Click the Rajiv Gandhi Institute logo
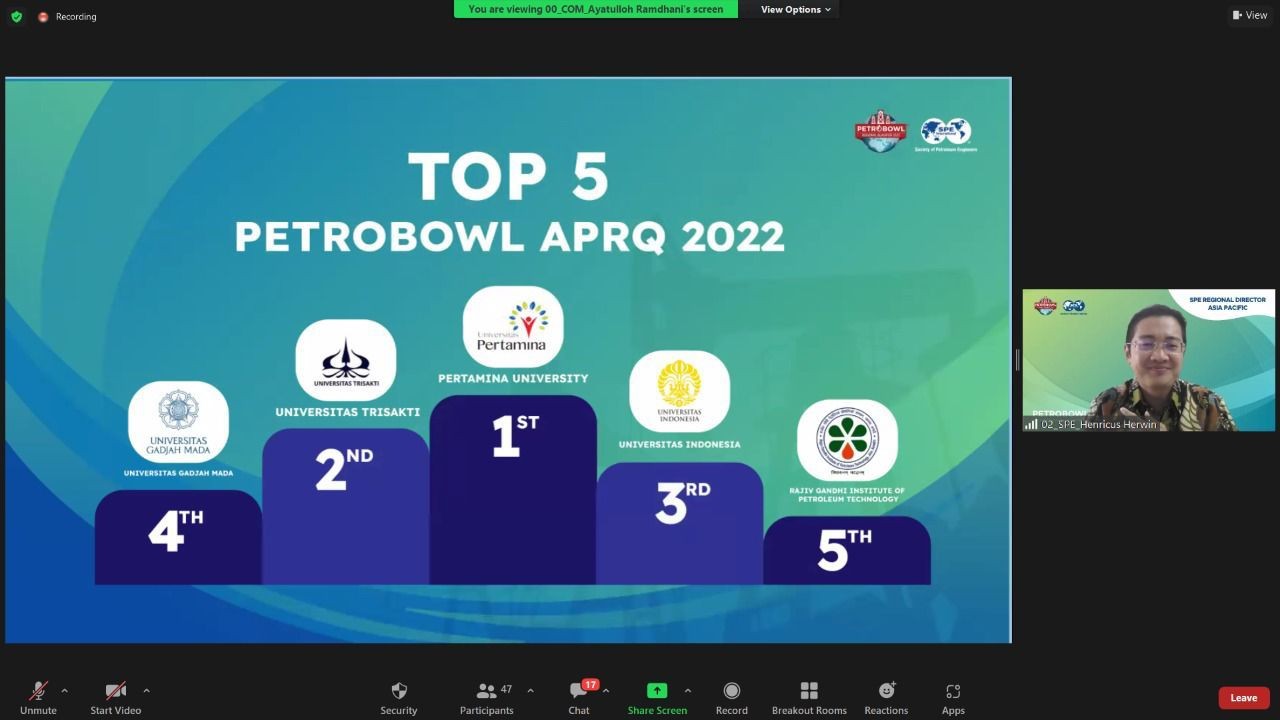1280x720 pixels. coord(847,440)
